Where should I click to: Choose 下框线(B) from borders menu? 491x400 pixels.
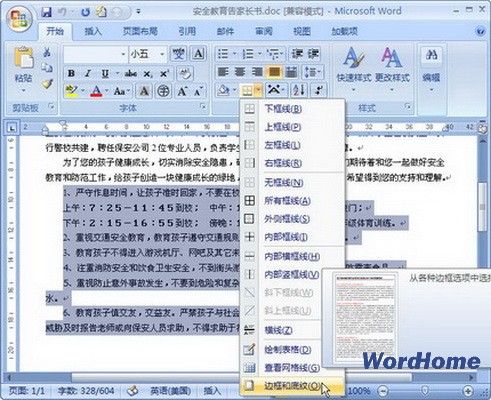point(292,109)
